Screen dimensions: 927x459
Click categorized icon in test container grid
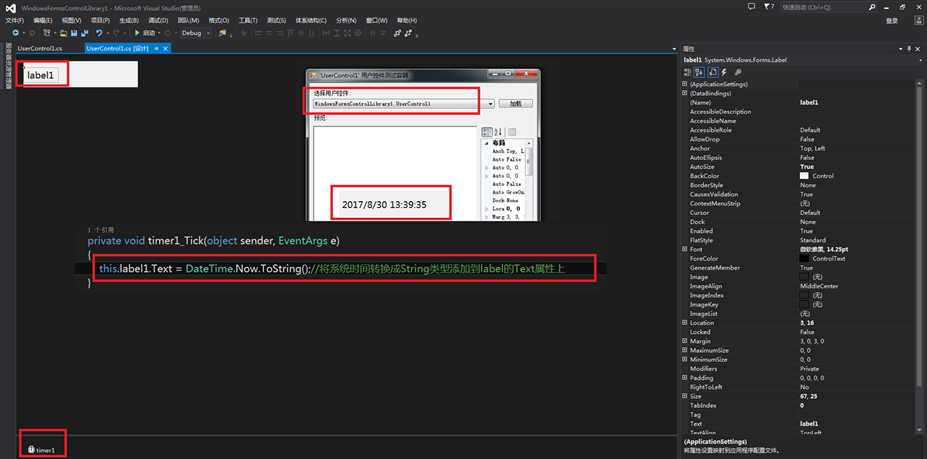coord(487,132)
